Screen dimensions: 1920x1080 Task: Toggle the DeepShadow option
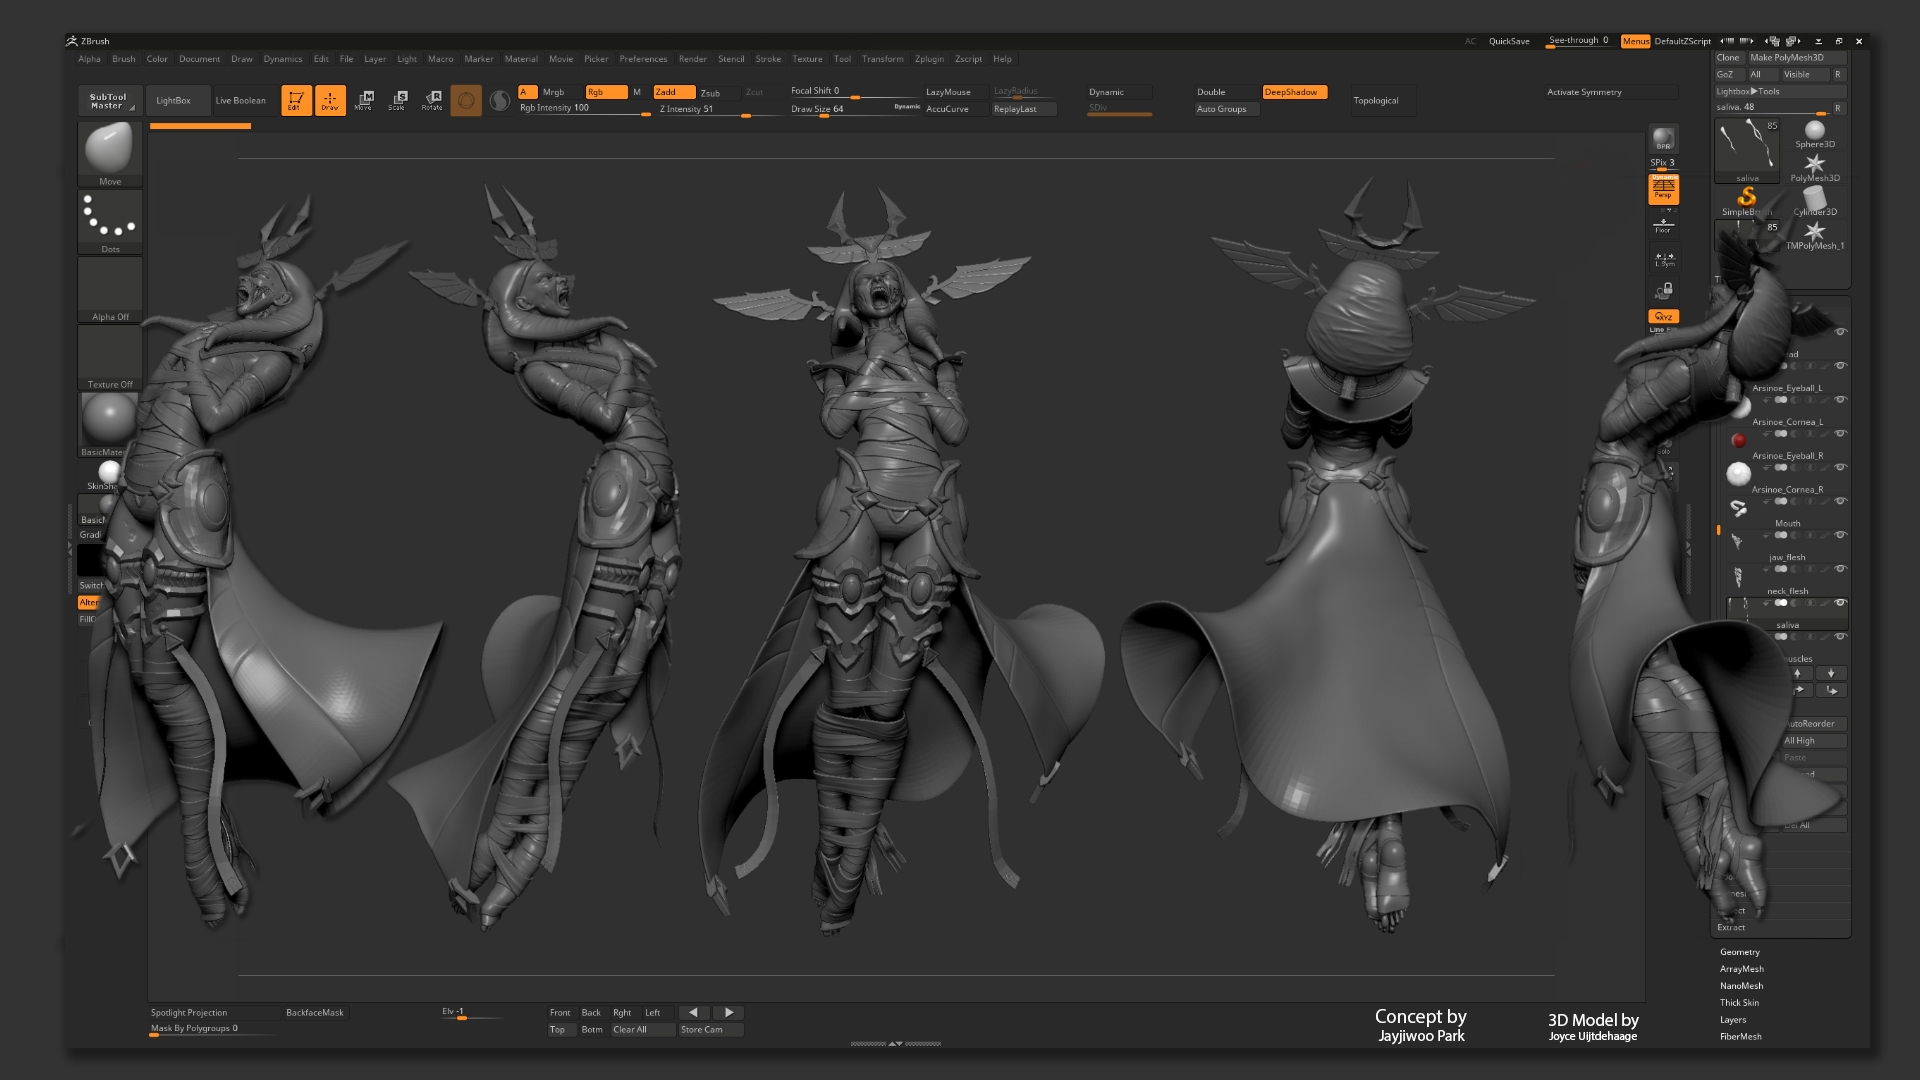1294,92
